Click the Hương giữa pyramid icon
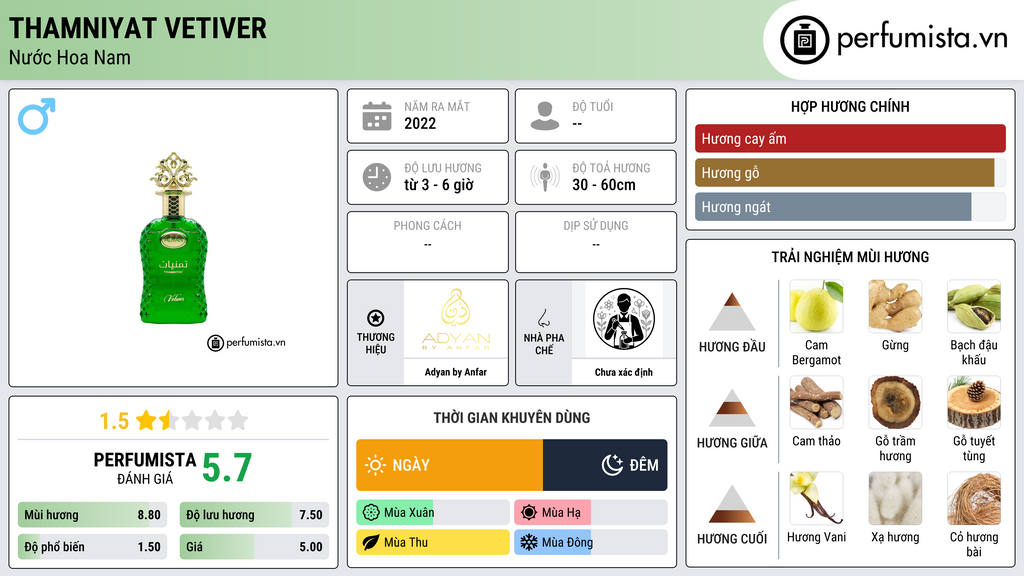This screenshot has width=1024, height=576. [732, 408]
